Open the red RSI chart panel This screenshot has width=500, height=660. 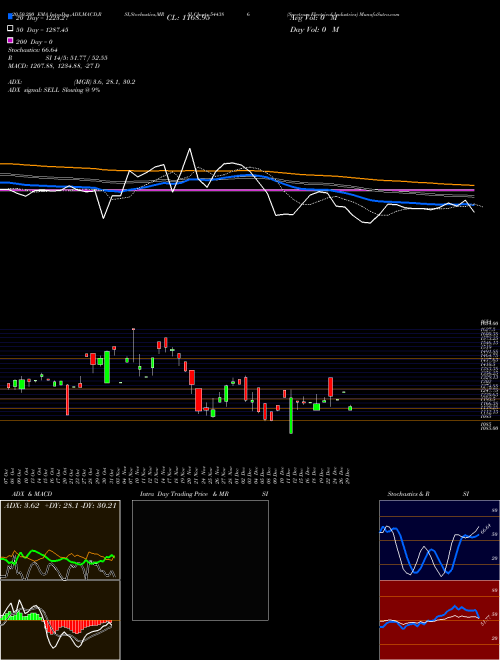(439, 620)
